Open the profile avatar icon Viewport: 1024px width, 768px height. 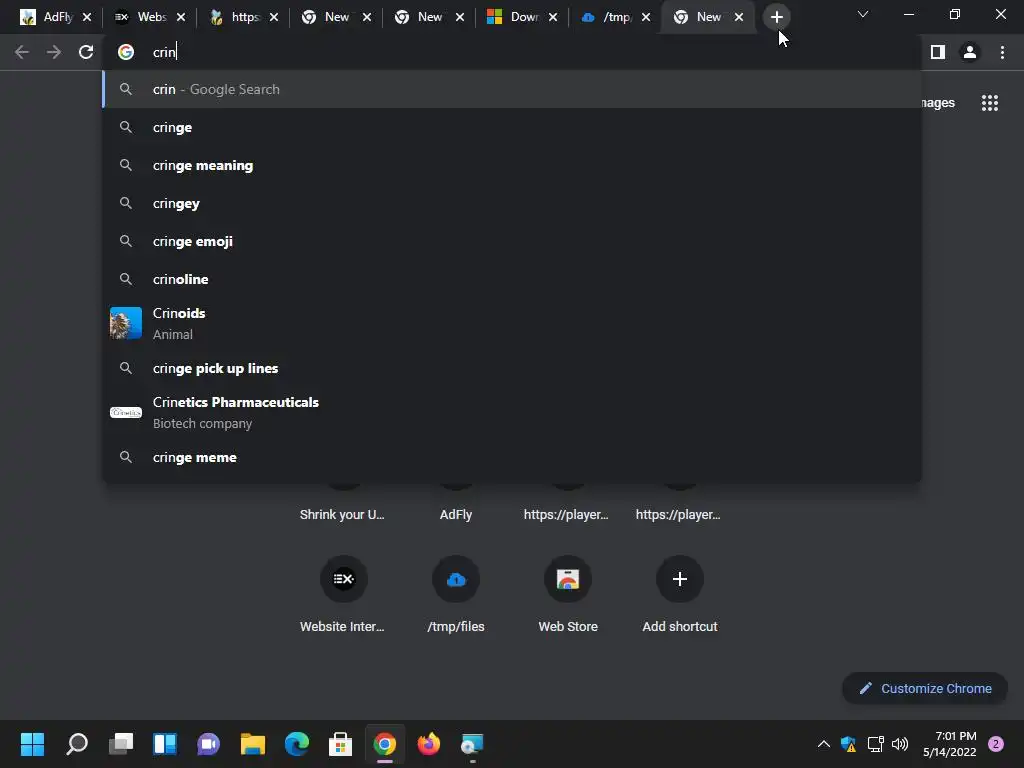[970, 52]
